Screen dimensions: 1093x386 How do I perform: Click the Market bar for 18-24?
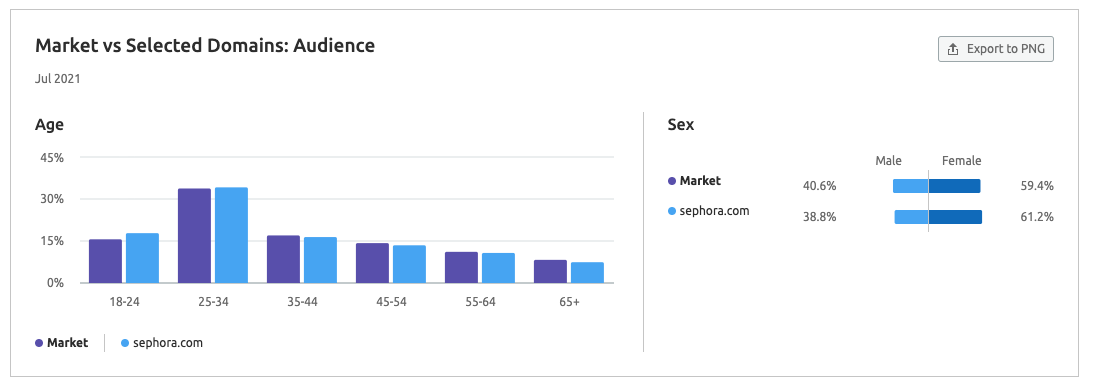(105, 261)
